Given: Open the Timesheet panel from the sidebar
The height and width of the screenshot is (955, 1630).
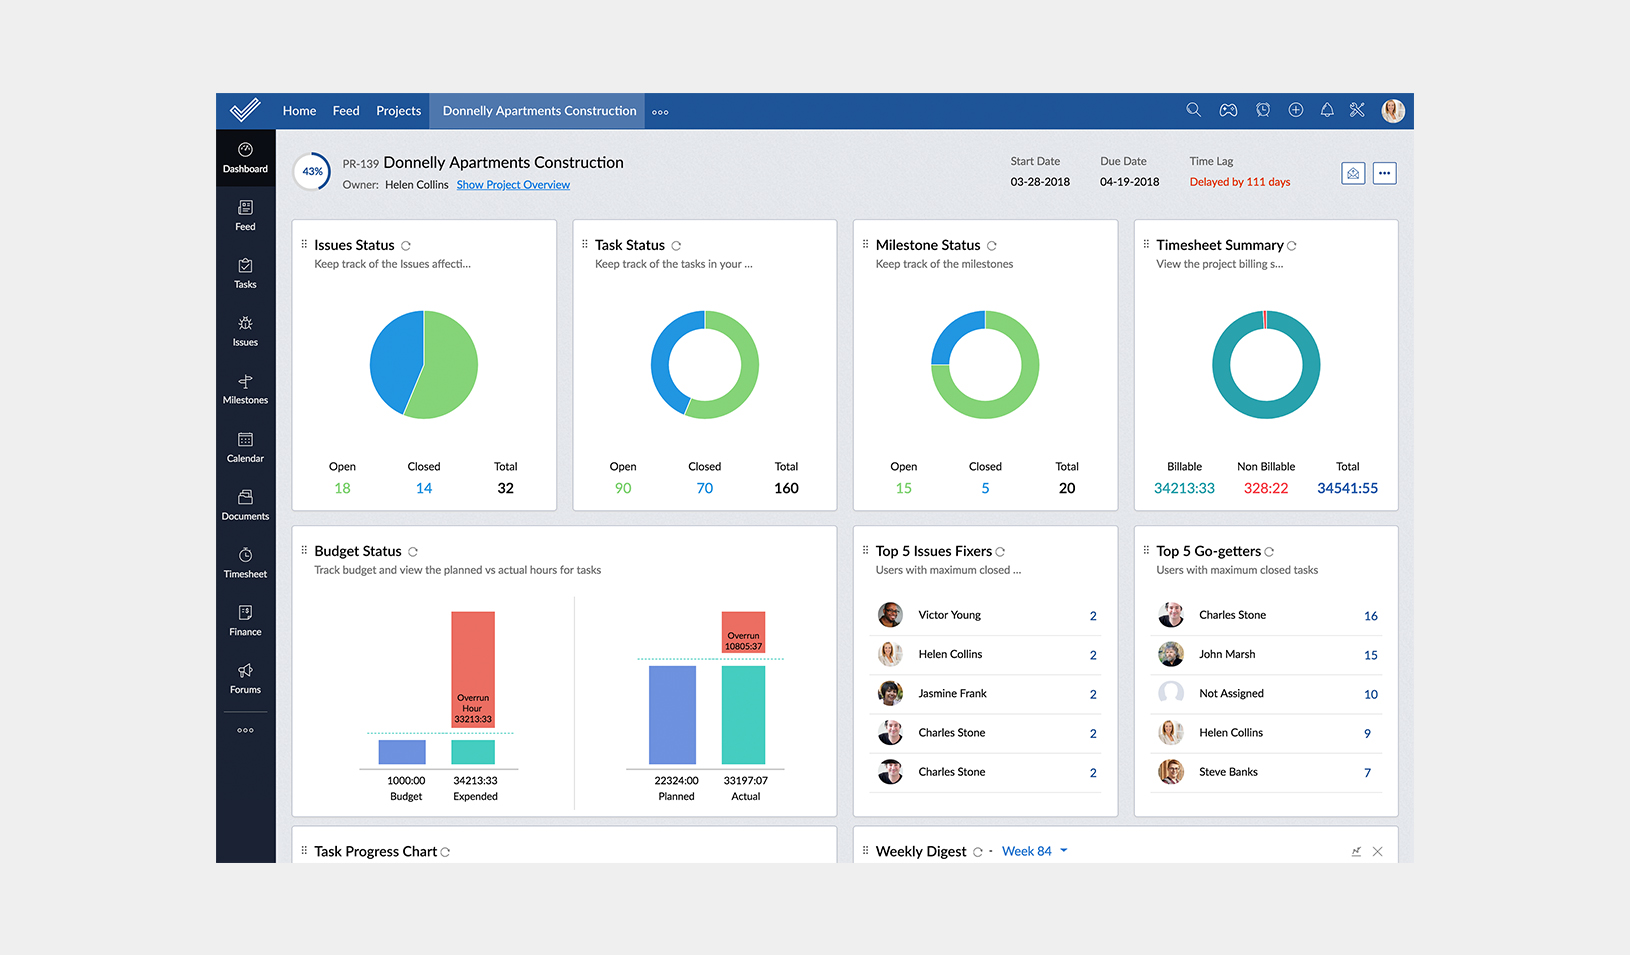Looking at the screenshot, I should (245, 563).
